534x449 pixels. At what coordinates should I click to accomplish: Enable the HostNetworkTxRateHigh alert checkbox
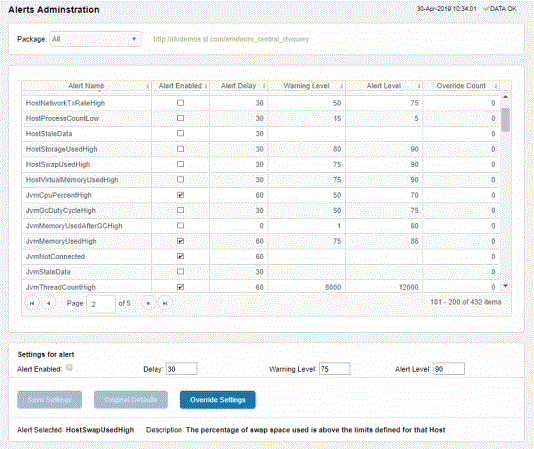[180, 103]
